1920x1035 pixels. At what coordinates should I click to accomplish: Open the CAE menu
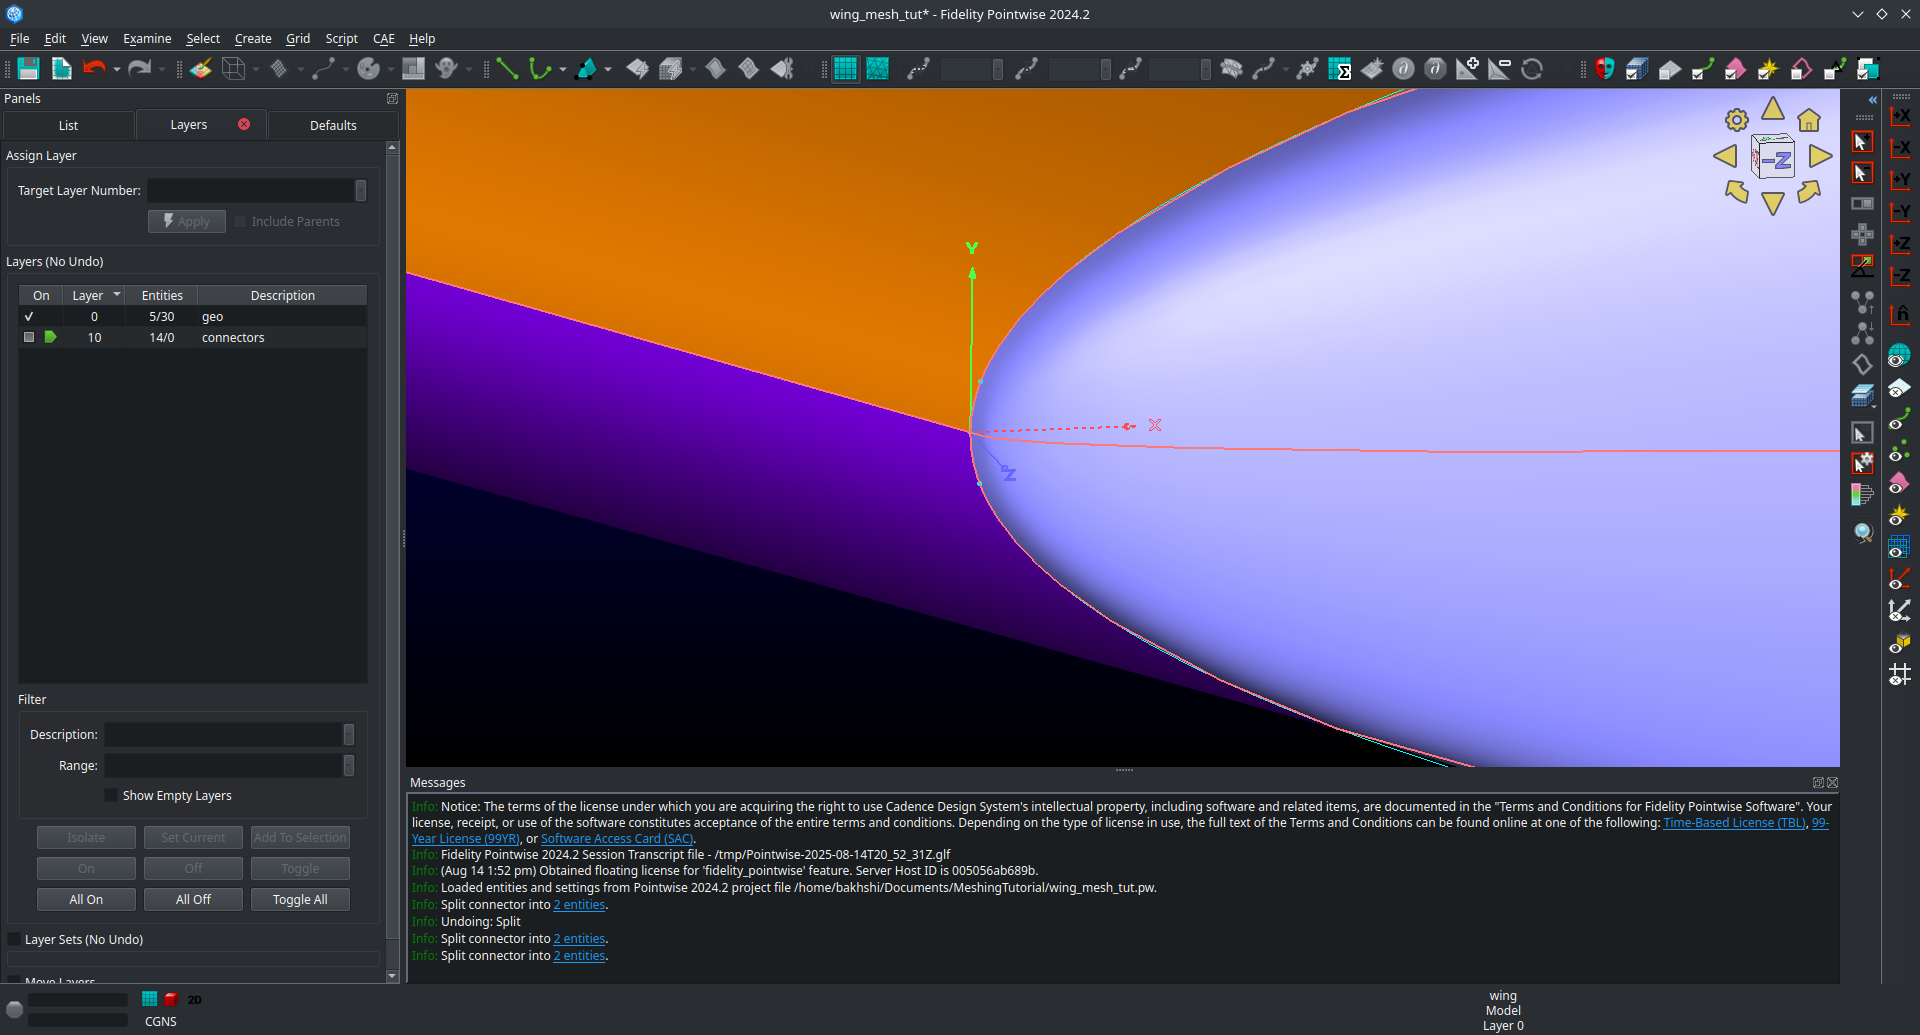pos(383,39)
